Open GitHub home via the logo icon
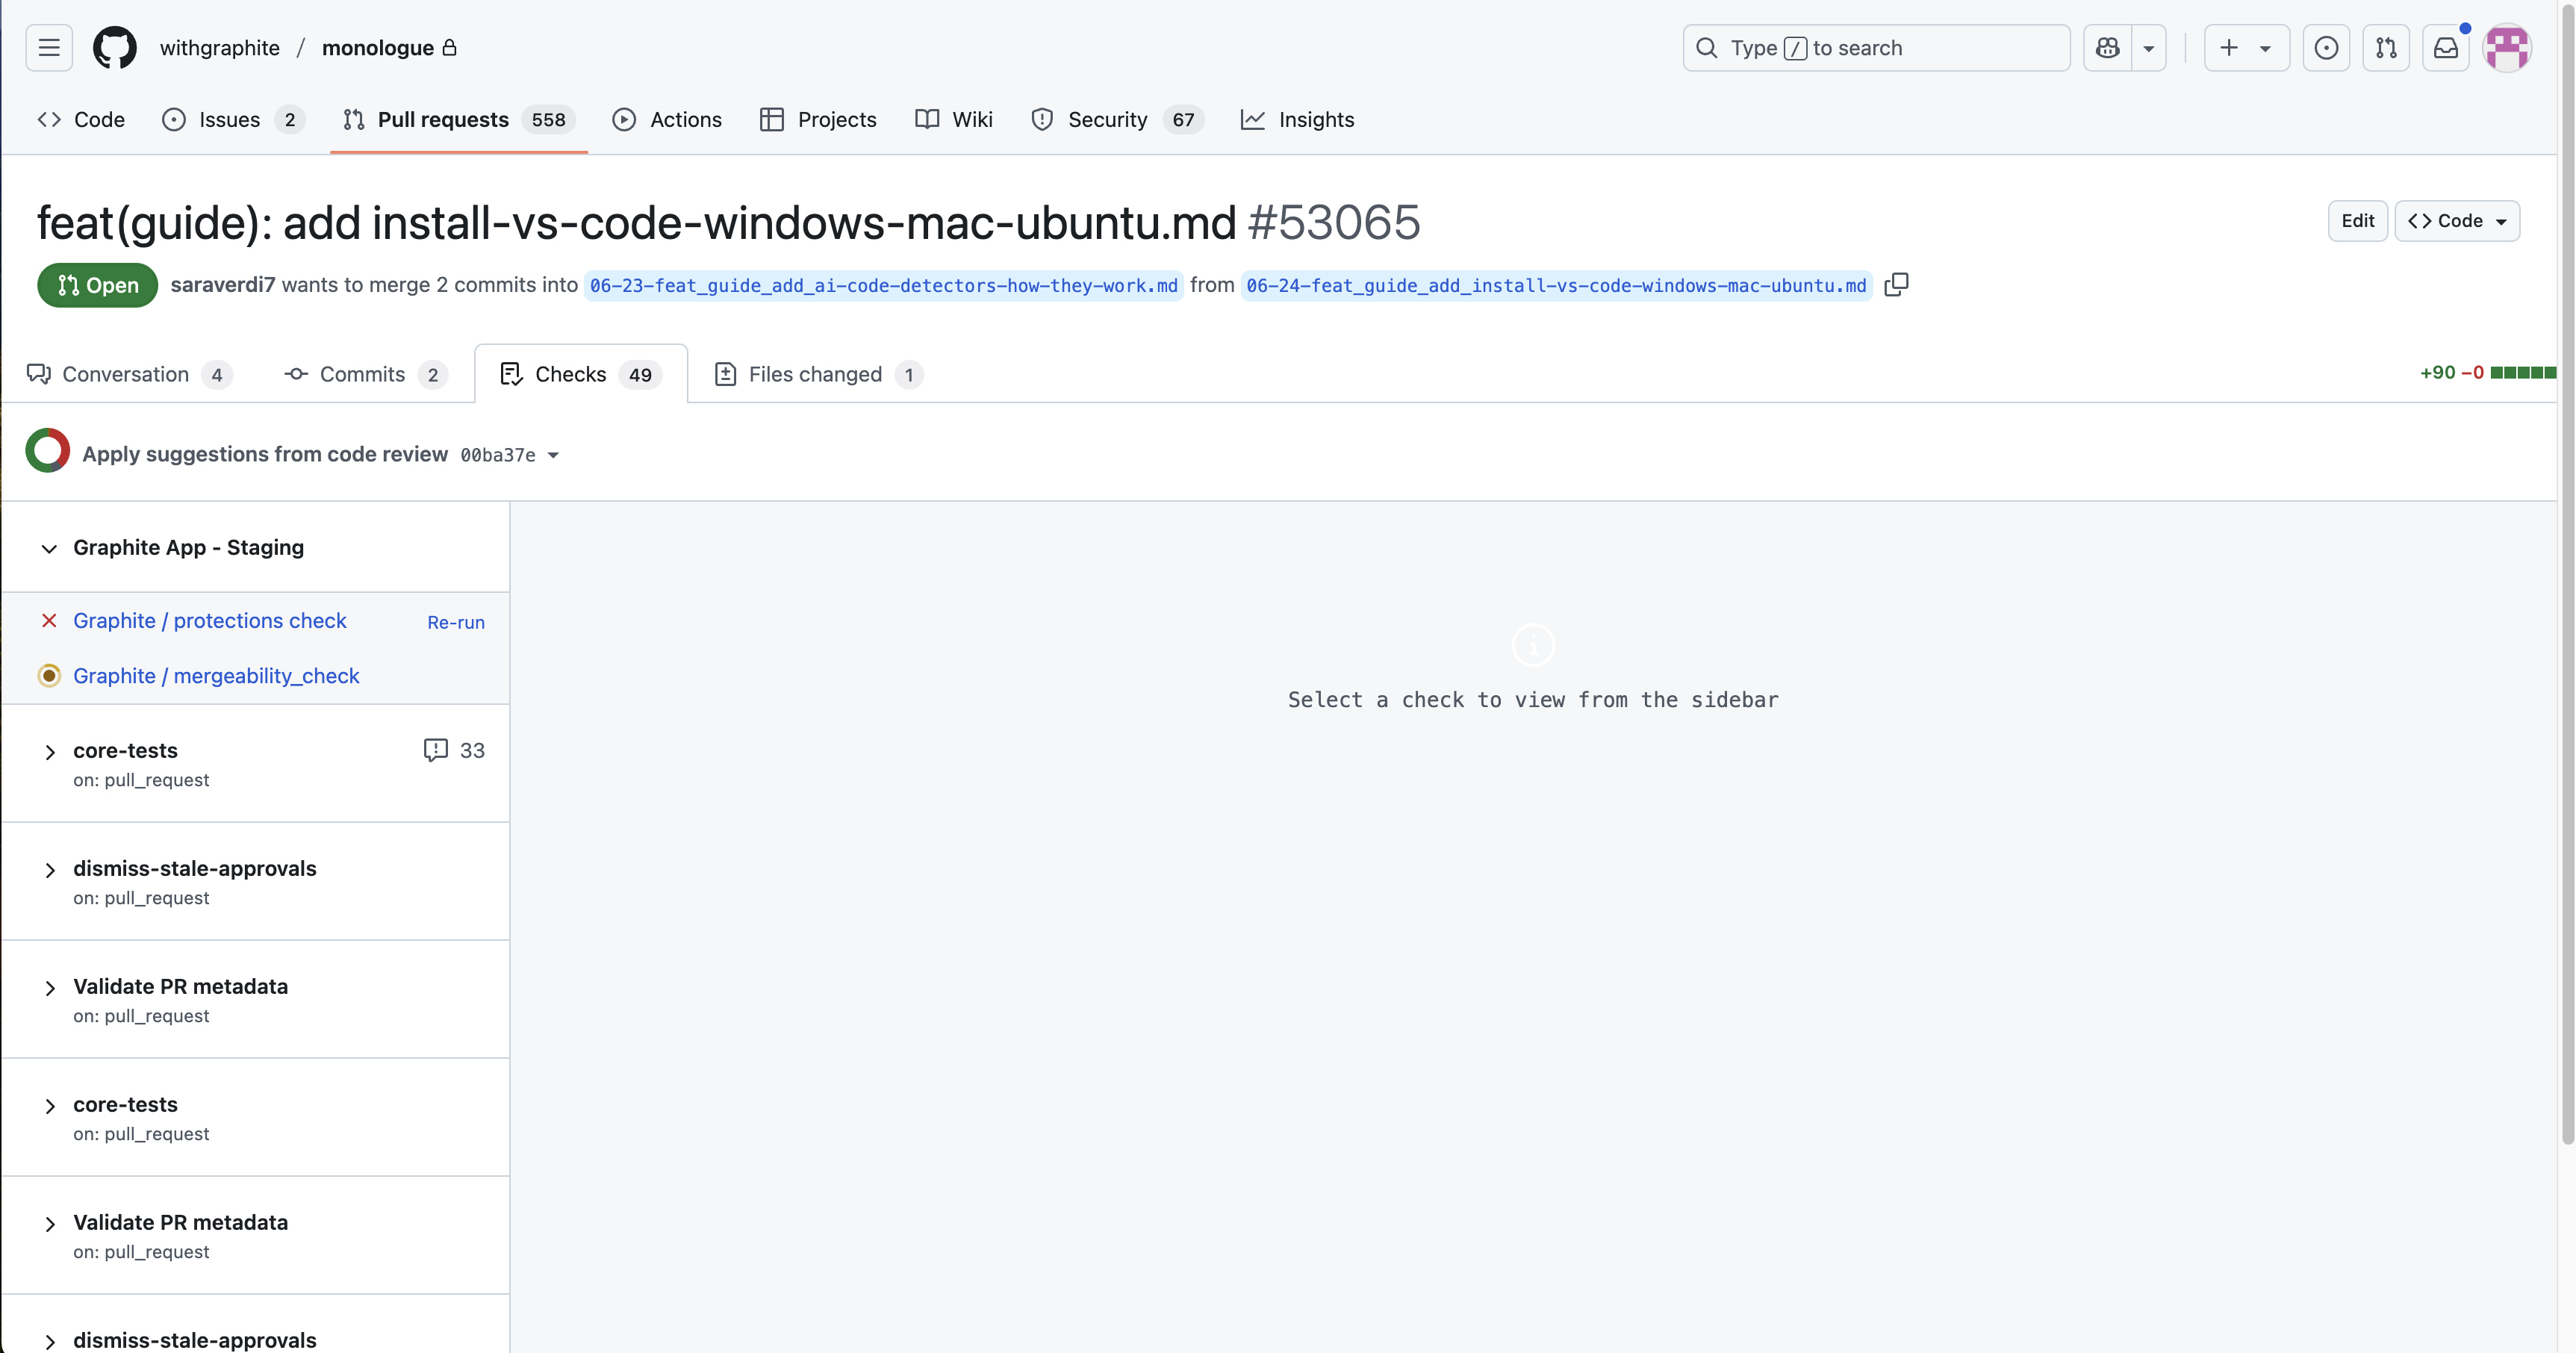Viewport: 2576px width, 1353px height. pyautogui.click(x=114, y=47)
